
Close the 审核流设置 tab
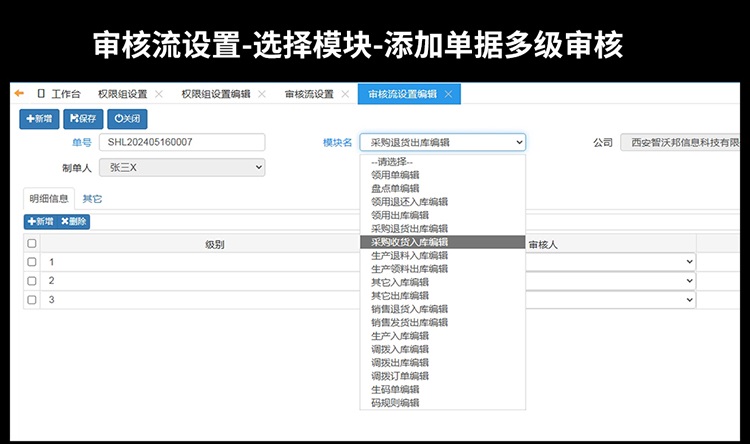pyautogui.click(x=345, y=94)
